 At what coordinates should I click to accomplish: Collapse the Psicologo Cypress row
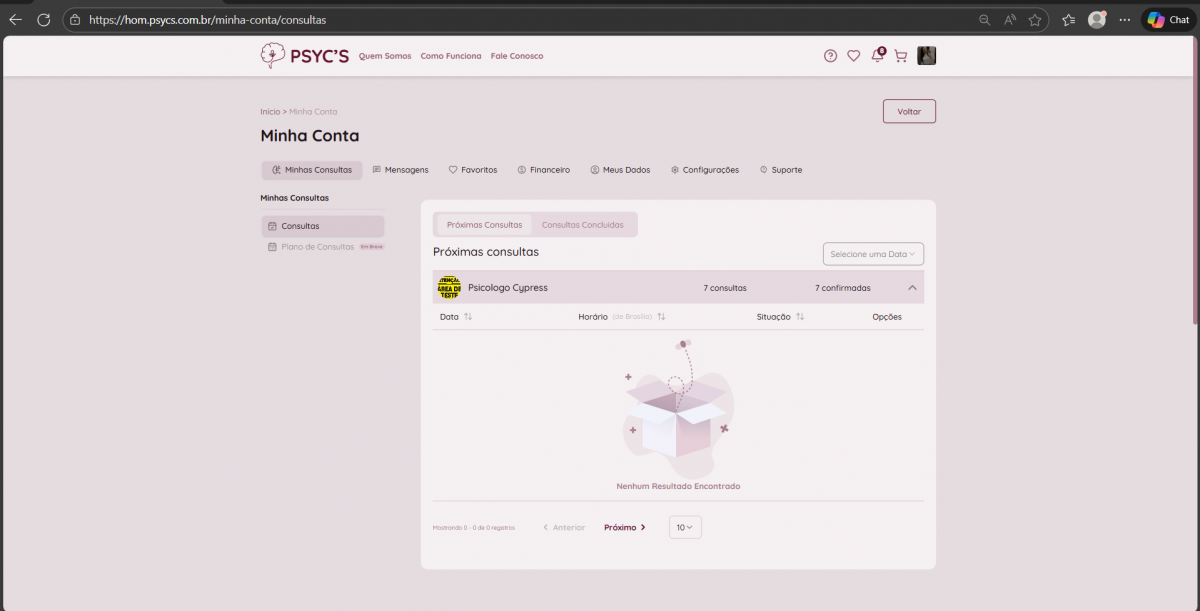point(912,288)
